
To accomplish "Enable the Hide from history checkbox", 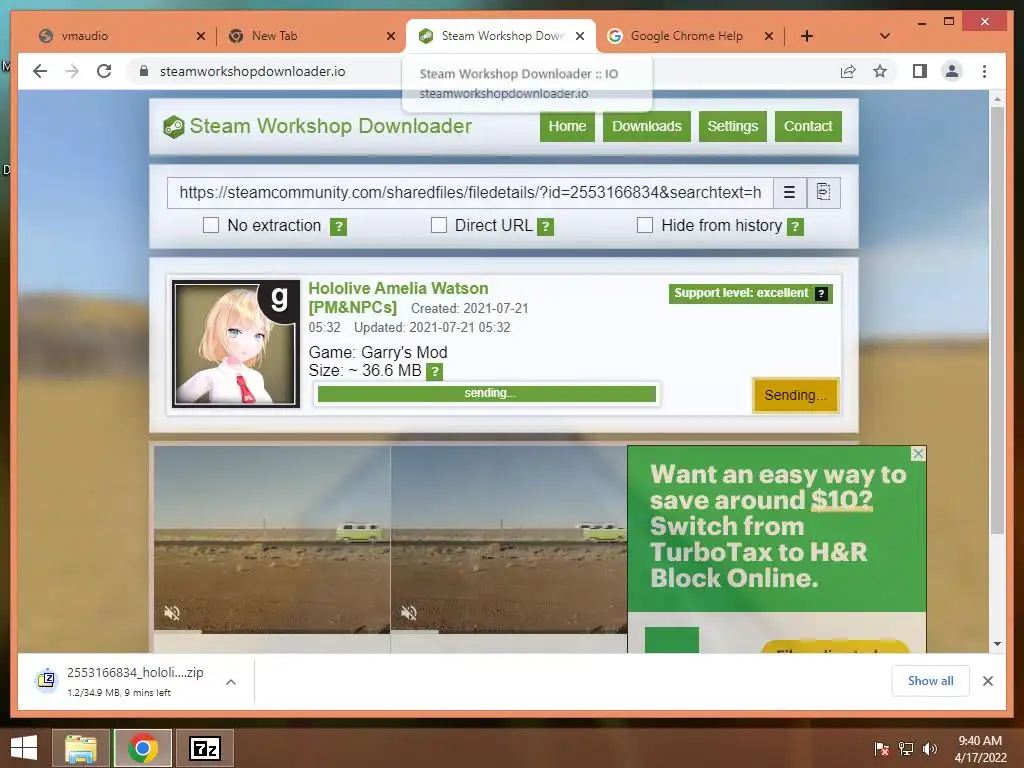I will point(645,225).
